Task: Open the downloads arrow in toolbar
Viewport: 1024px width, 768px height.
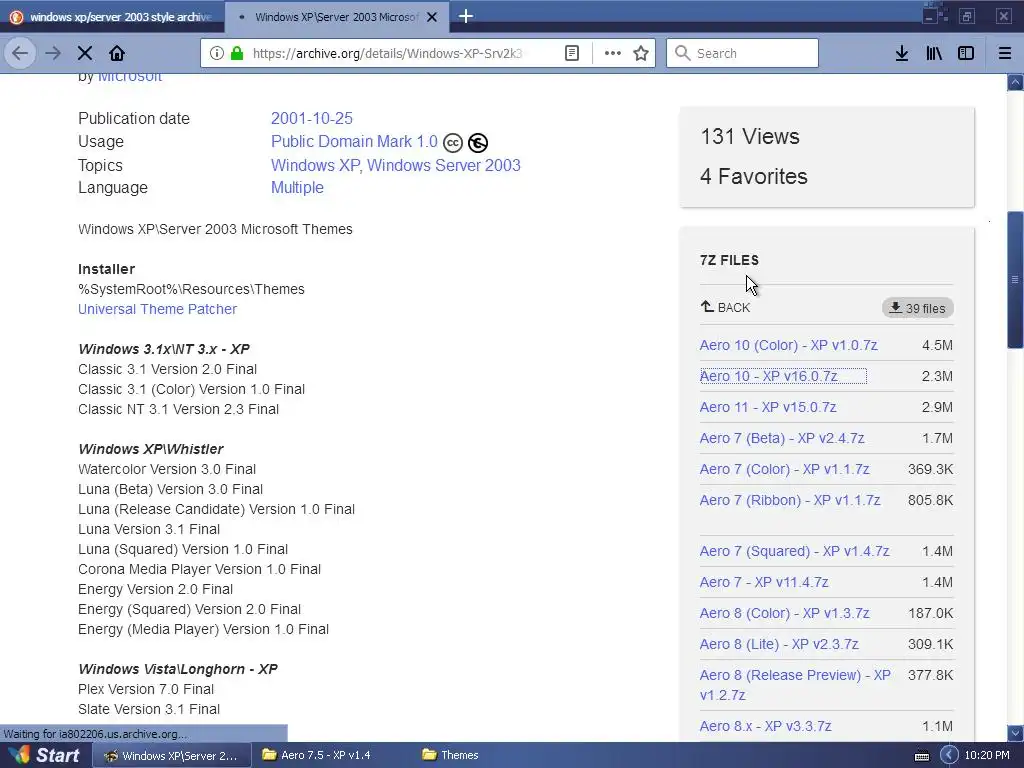Action: click(x=902, y=54)
